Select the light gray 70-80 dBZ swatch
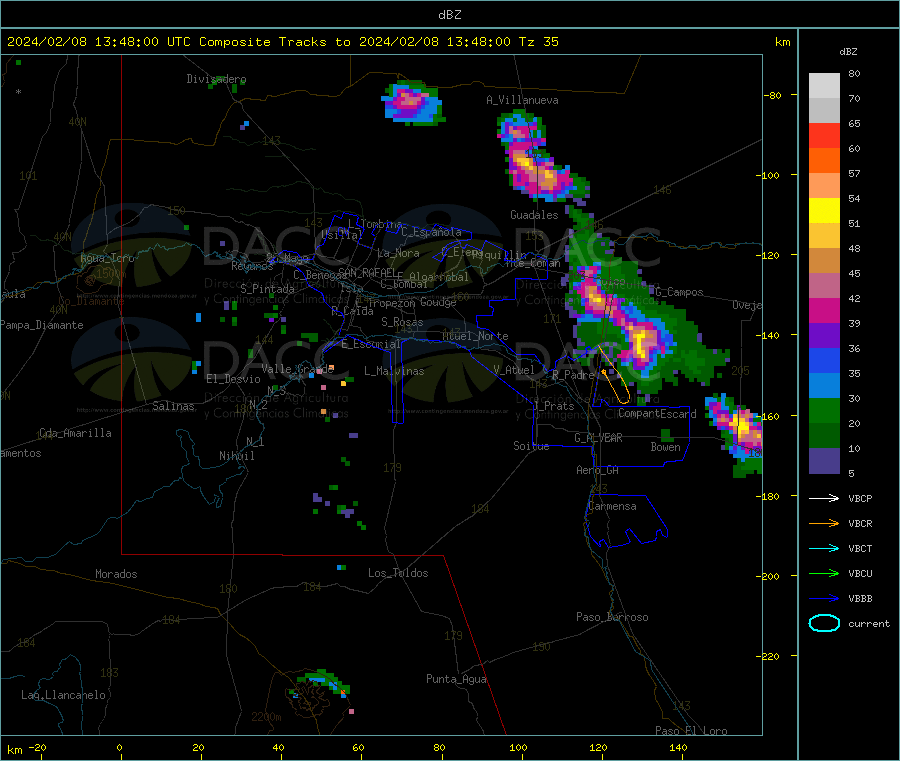900x761 pixels. 824,86
